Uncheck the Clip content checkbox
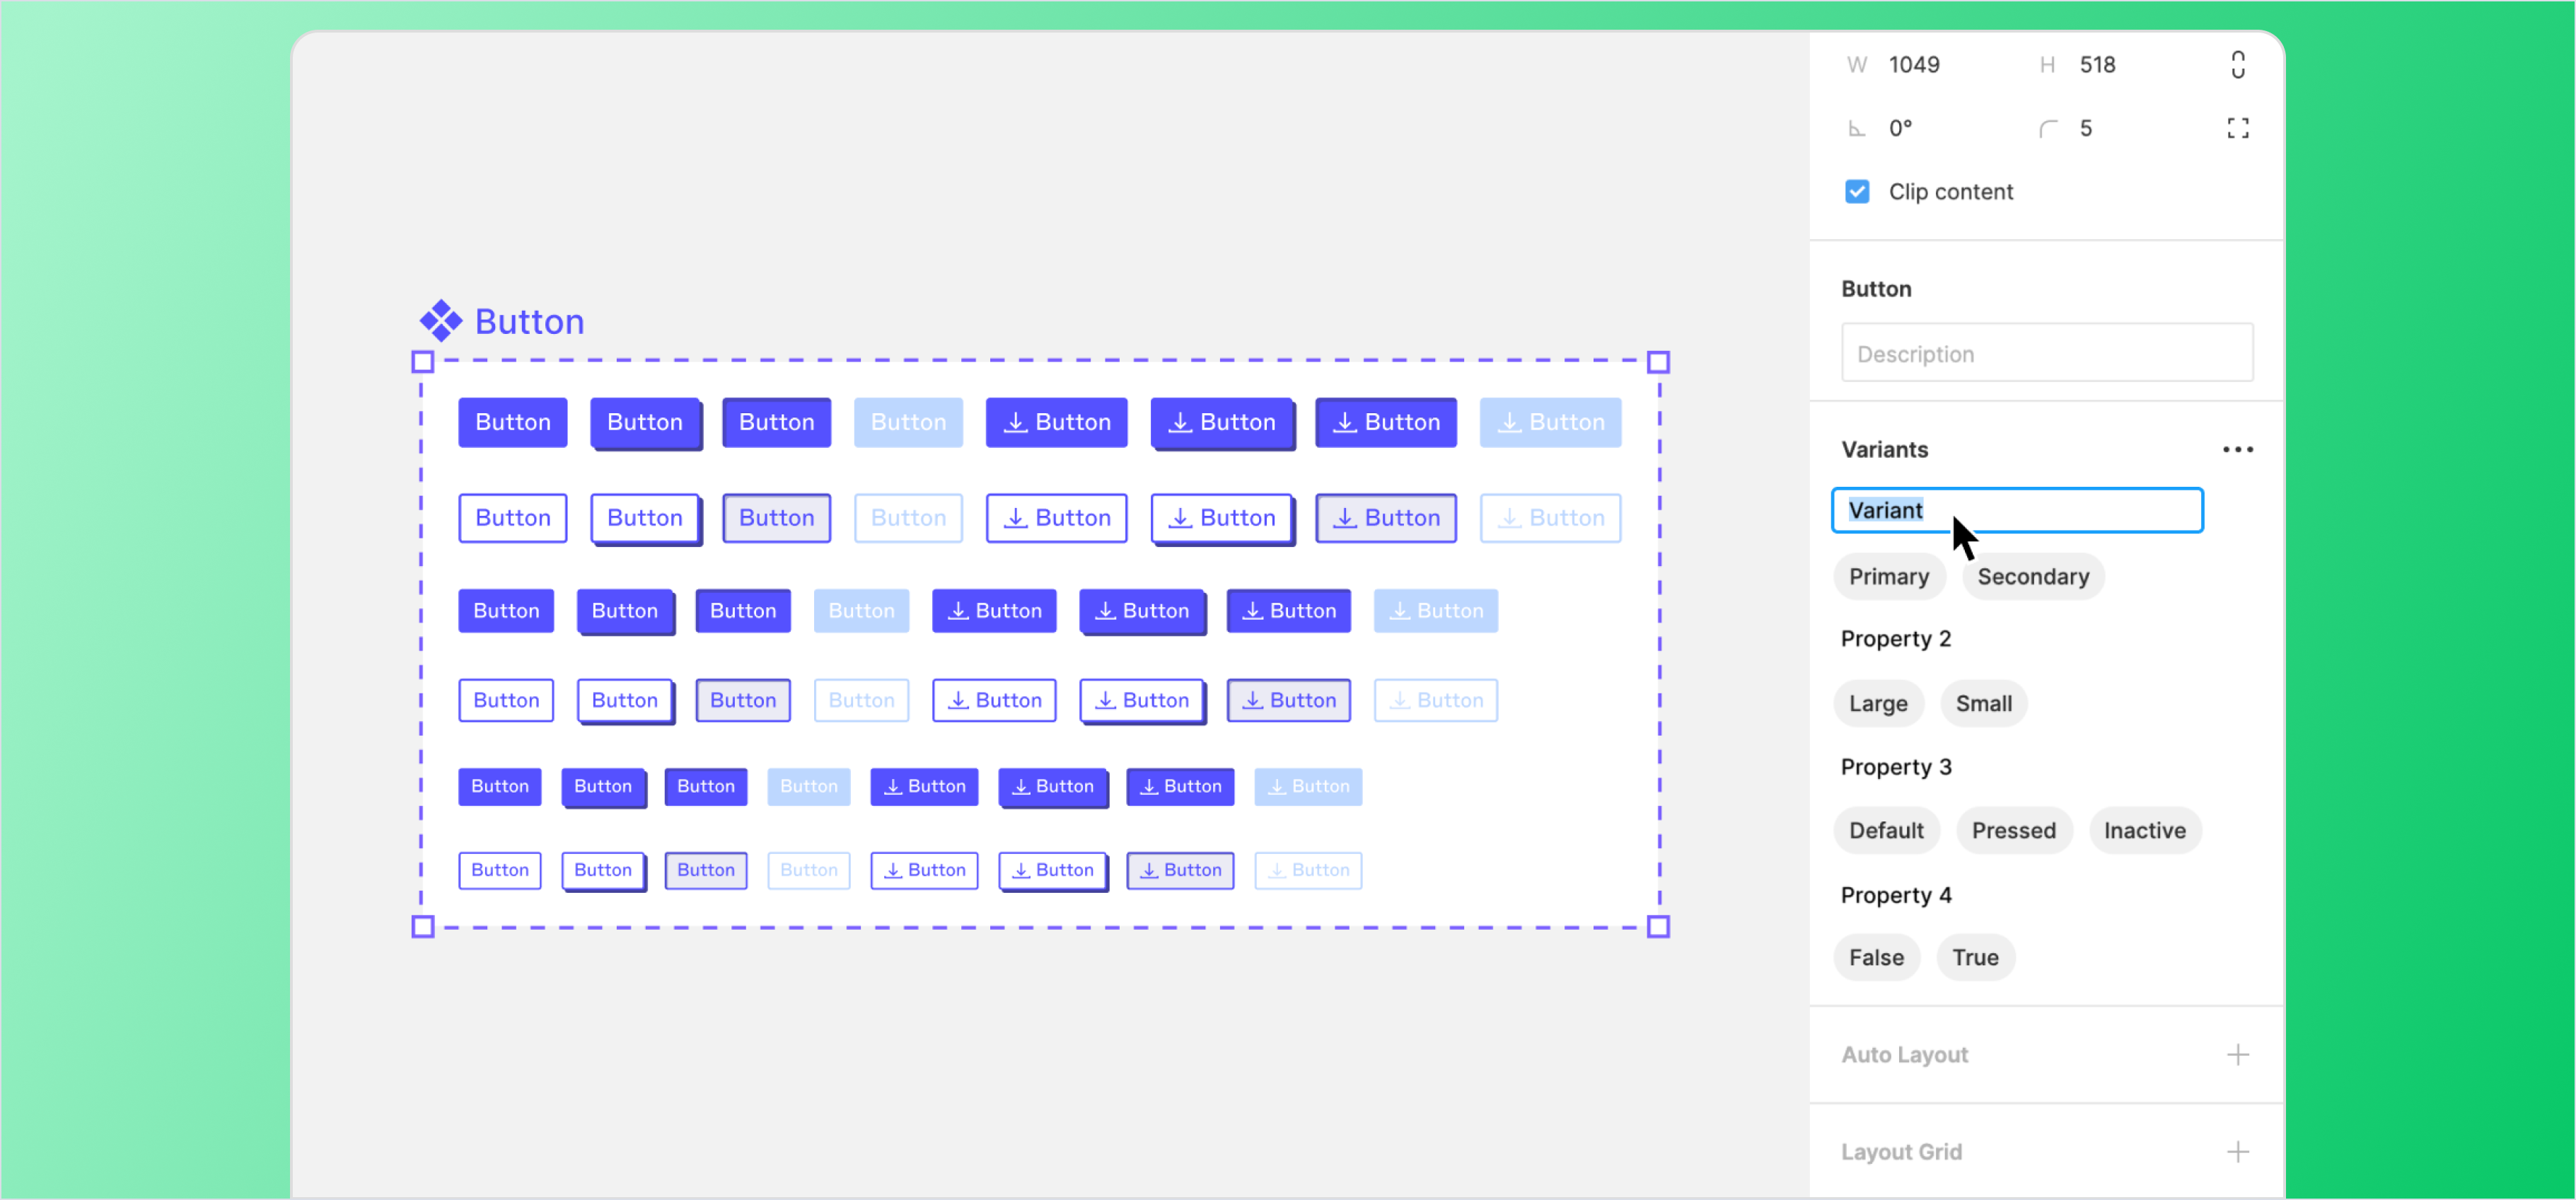 (x=1856, y=190)
